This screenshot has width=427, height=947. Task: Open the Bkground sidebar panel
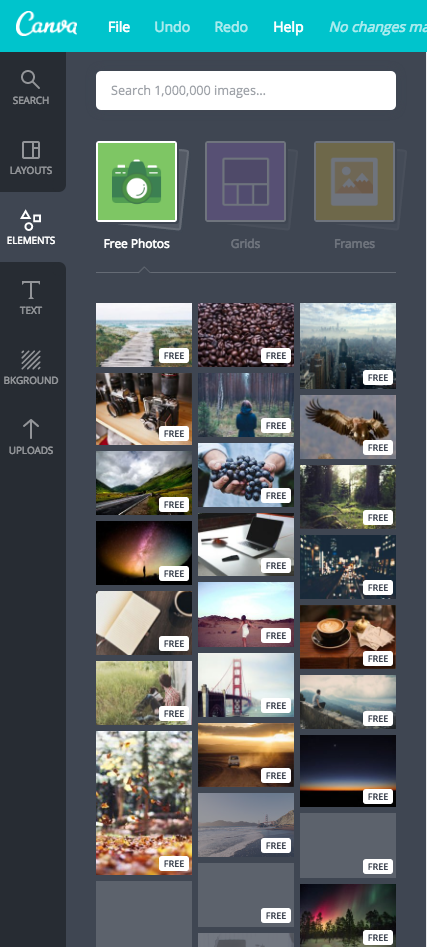pos(31,368)
